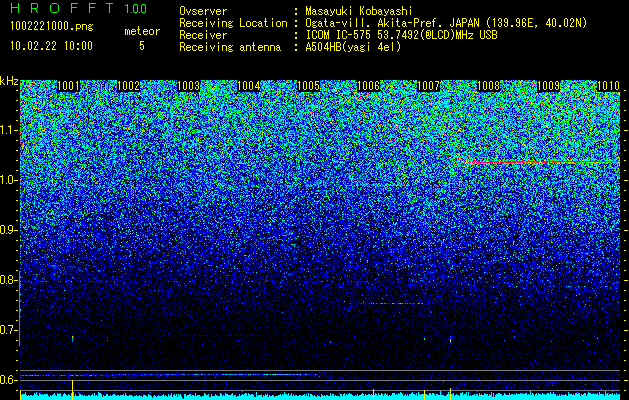Screen dimensions: 629x400
Task: Click the HROFFT 1.00 title text
Action: 78,8
